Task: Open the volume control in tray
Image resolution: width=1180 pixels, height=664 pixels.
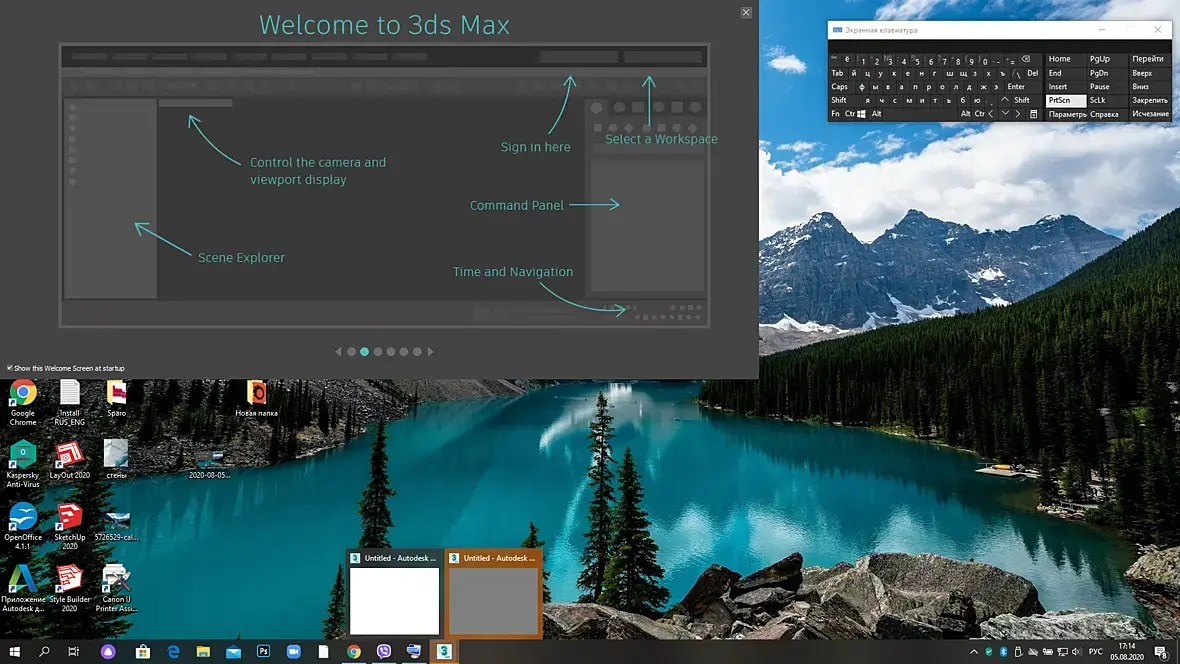Action: click(x=1076, y=651)
